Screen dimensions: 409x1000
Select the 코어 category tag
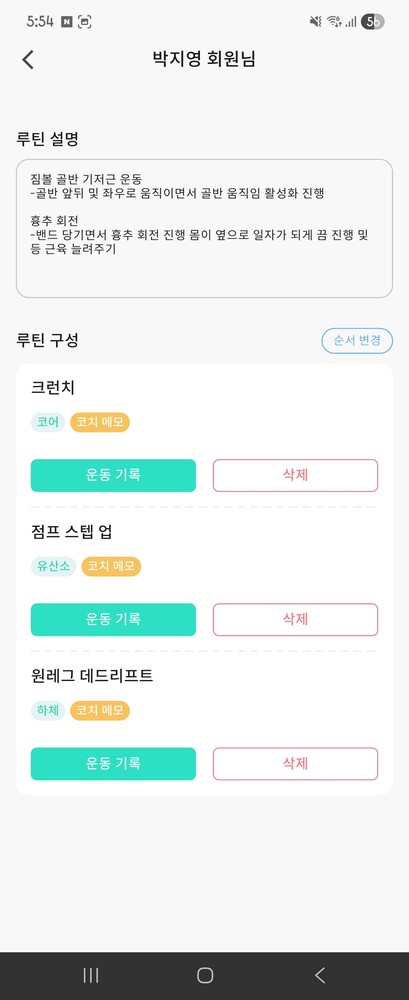(x=48, y=422)
